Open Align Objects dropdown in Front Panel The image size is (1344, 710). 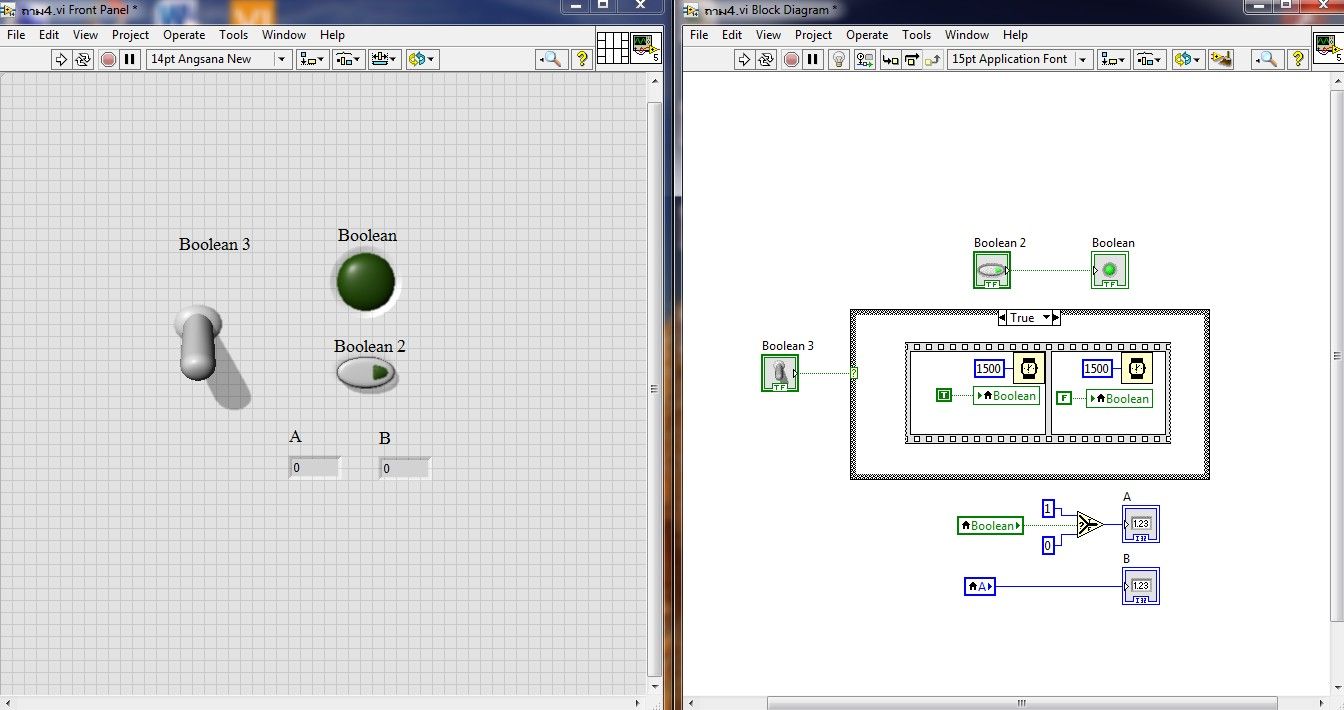coord(313,59)
